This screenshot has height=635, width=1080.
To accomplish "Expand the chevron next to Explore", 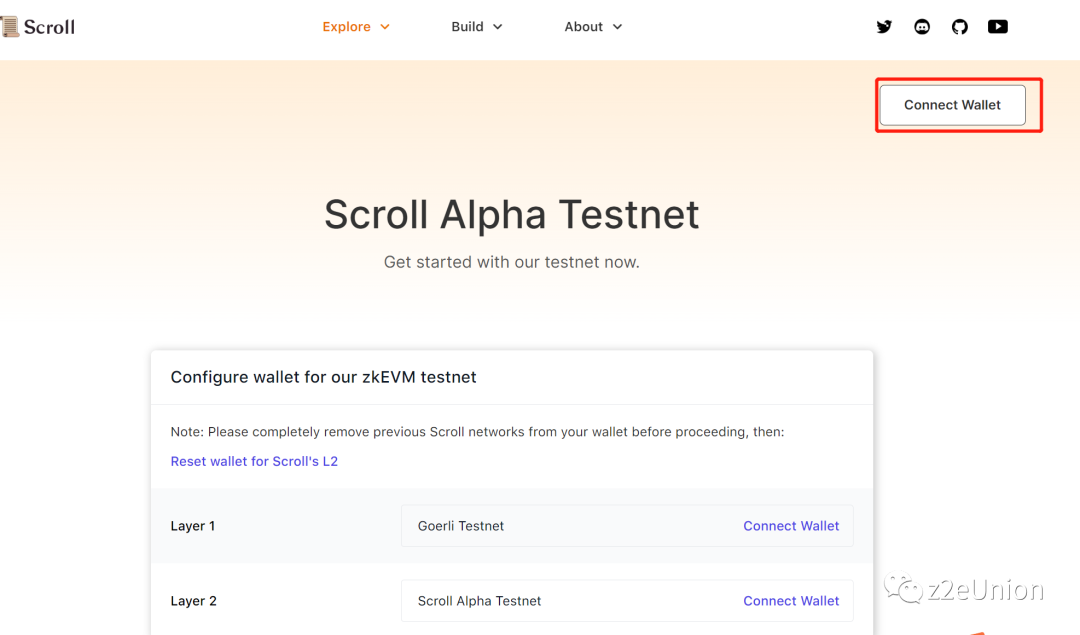I will [385, 27].
